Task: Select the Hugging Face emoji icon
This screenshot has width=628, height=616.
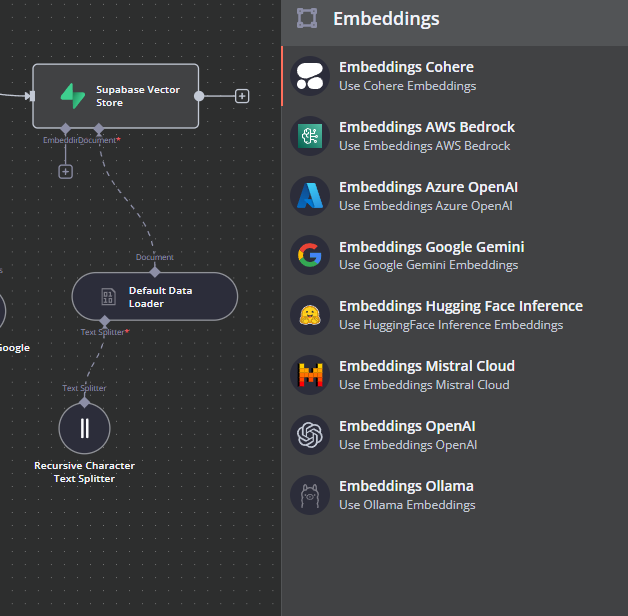Action: point(310,316)
